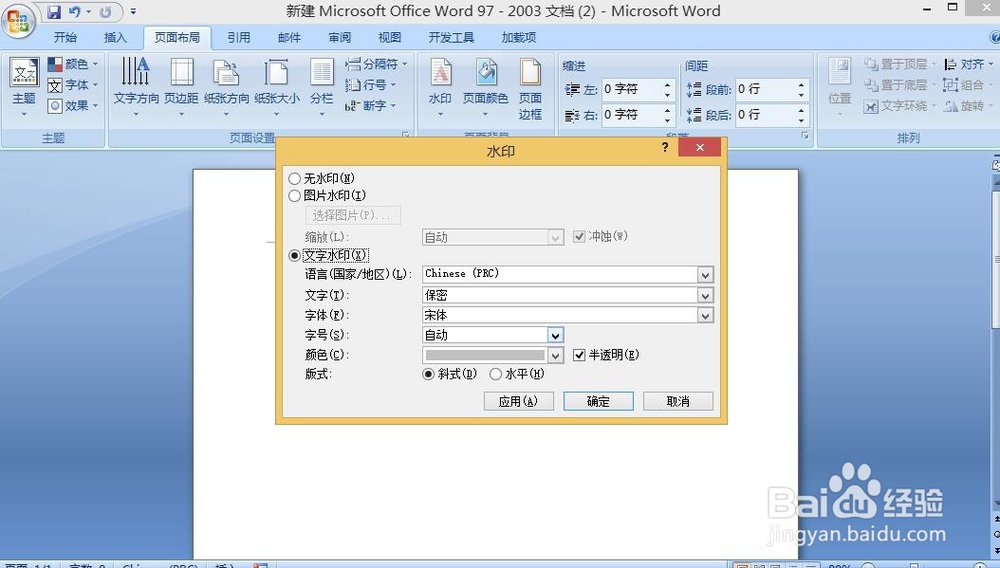
Task: Click the Office button logo
Action: point(18,22)
